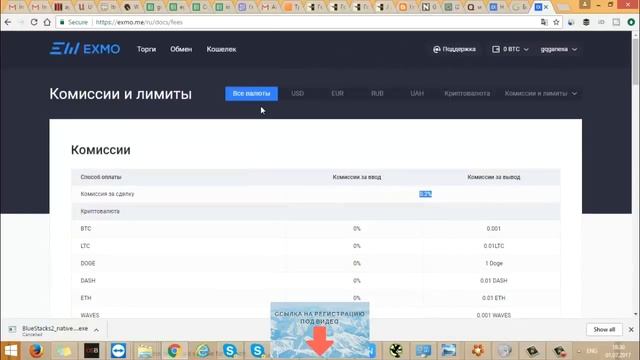Screen dimensions: 640x360
Task: Click the WAVES row label
Action: point(90,315)
